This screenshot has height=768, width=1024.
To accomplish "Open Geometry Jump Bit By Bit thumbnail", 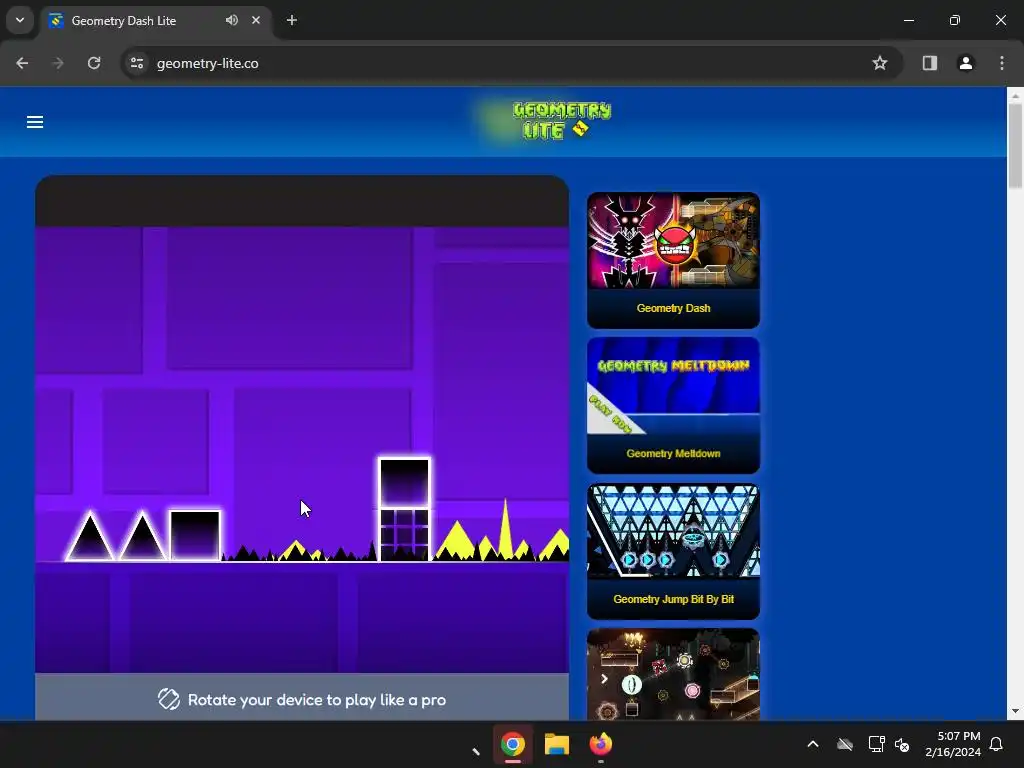I will [673, 531].
